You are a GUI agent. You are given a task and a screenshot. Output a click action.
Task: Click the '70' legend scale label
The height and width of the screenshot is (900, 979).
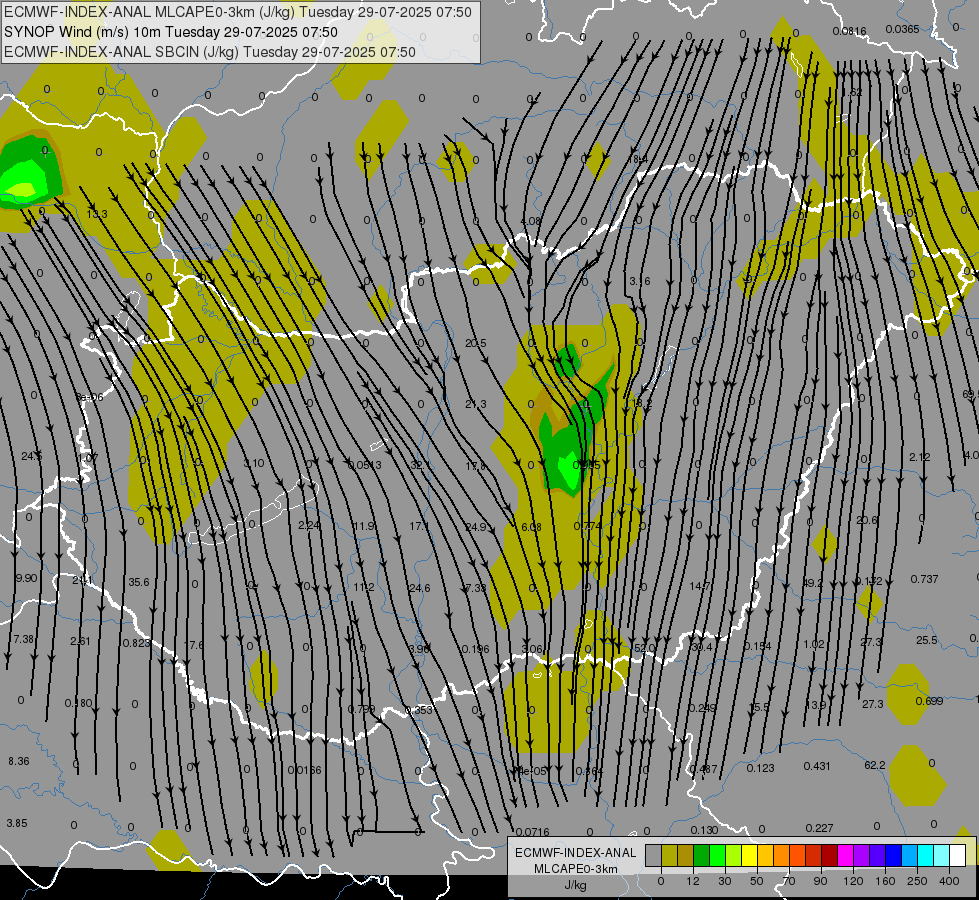789,881
